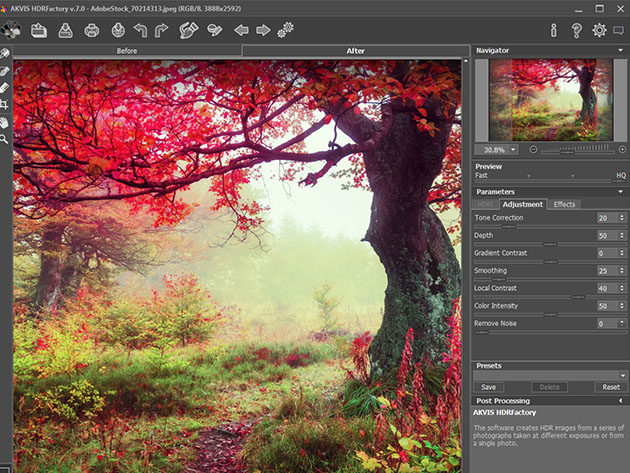Undo the last change with the undo arrow

(x=140, y=30)
